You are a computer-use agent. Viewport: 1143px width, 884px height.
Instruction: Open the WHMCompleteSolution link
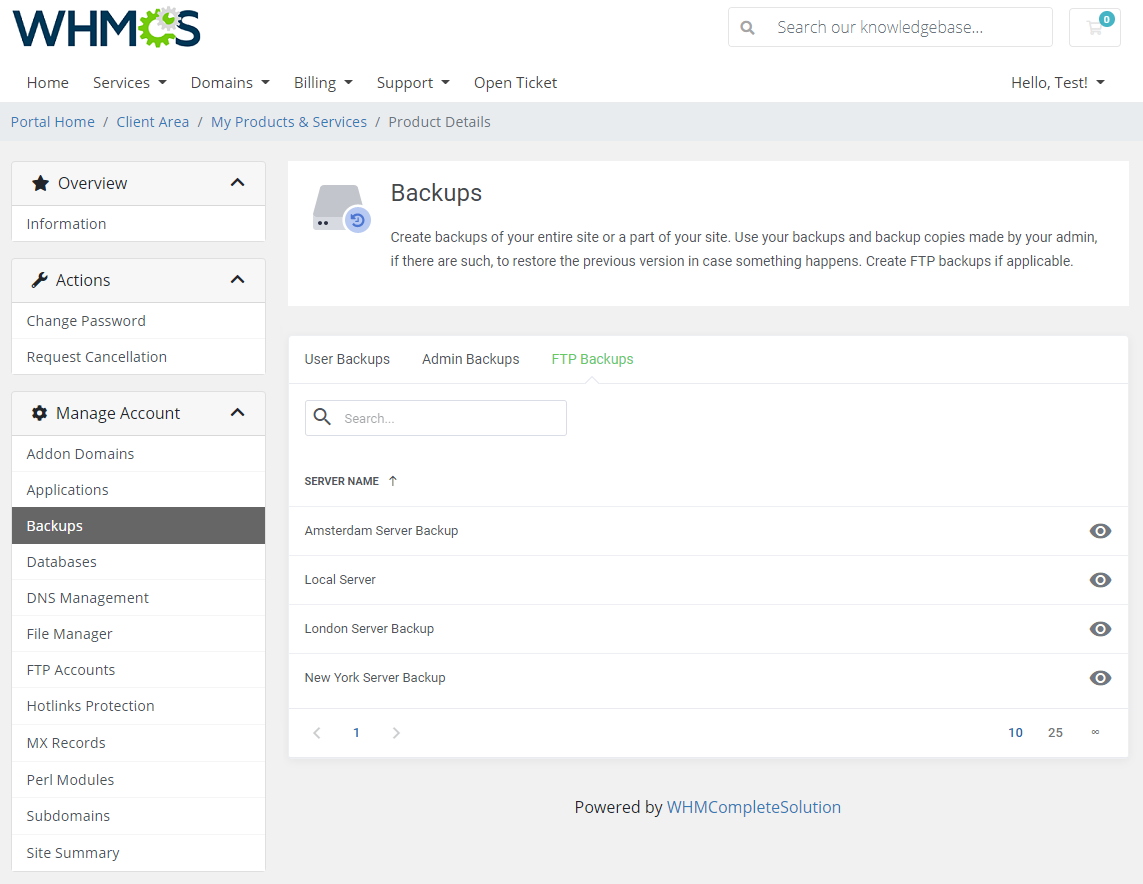754,807
